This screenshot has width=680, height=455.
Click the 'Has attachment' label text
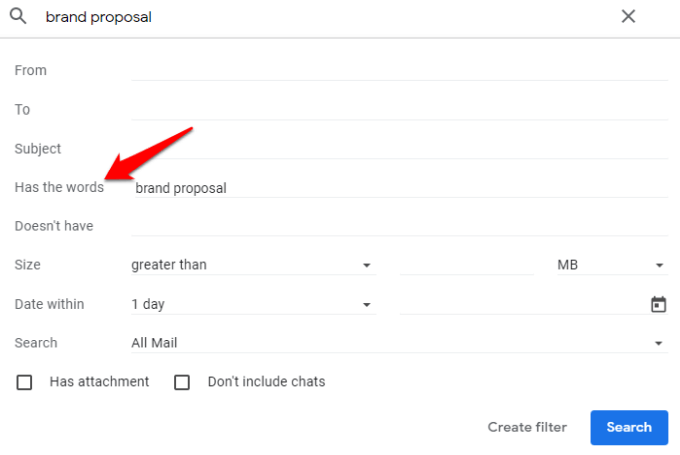99,381
